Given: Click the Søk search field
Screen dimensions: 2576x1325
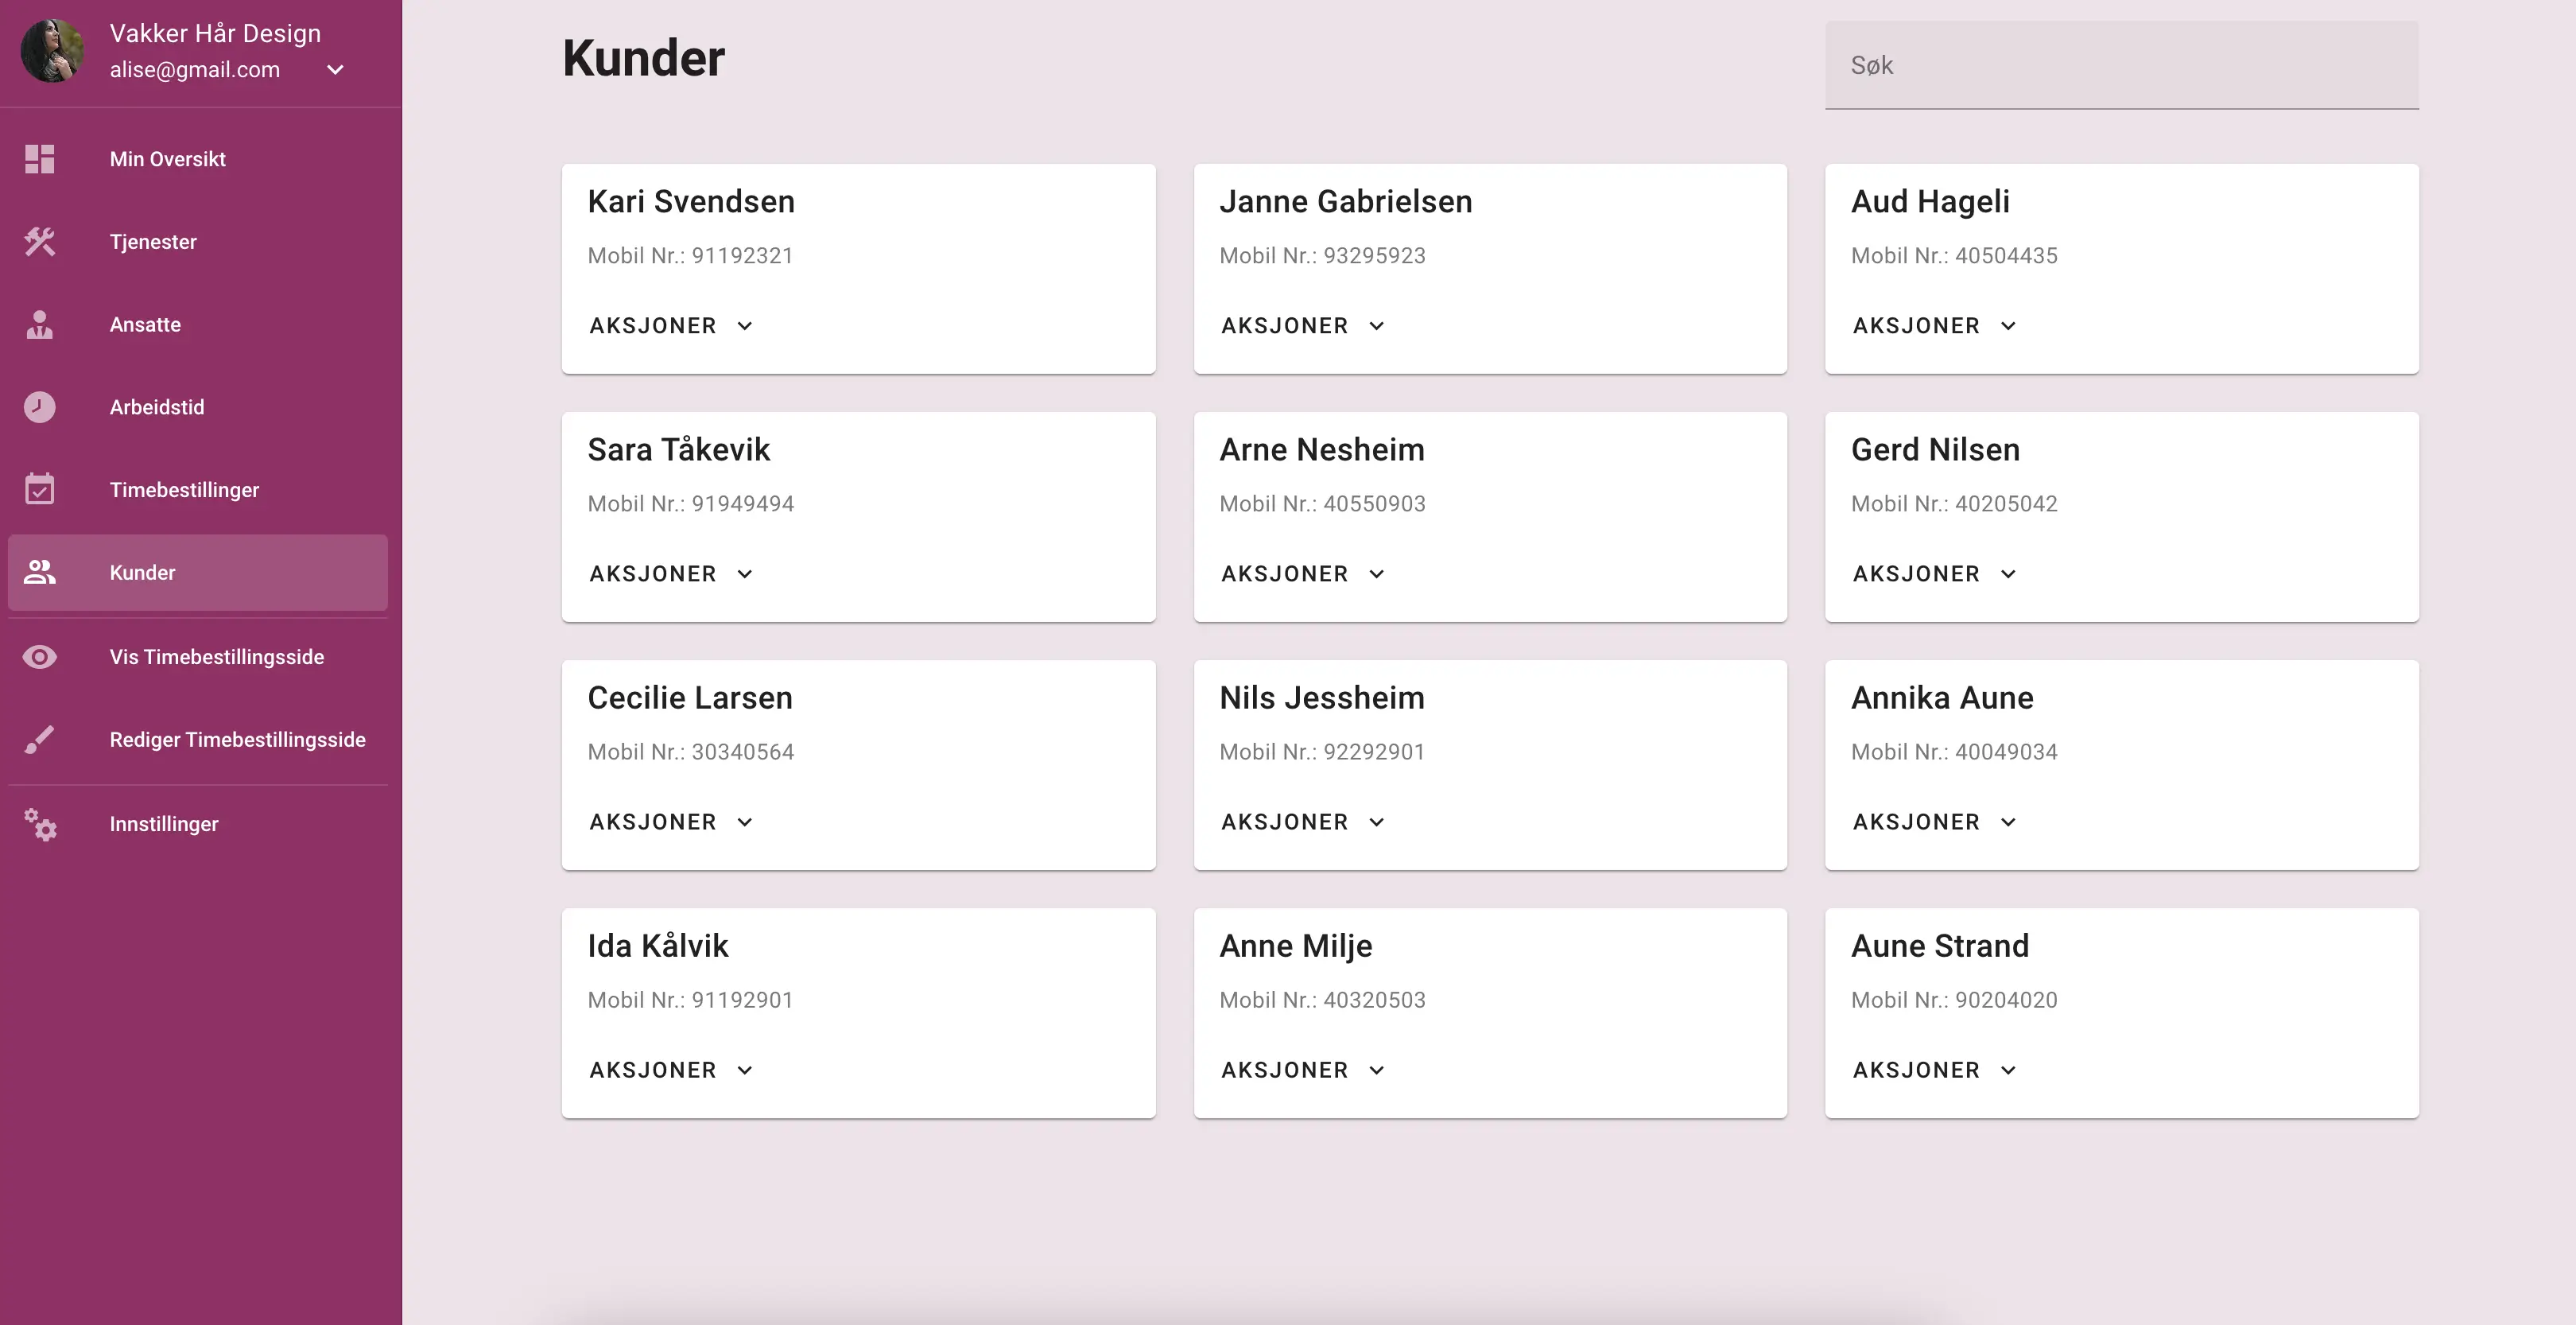Looking at the screenshot, I should click(2120, 66).
